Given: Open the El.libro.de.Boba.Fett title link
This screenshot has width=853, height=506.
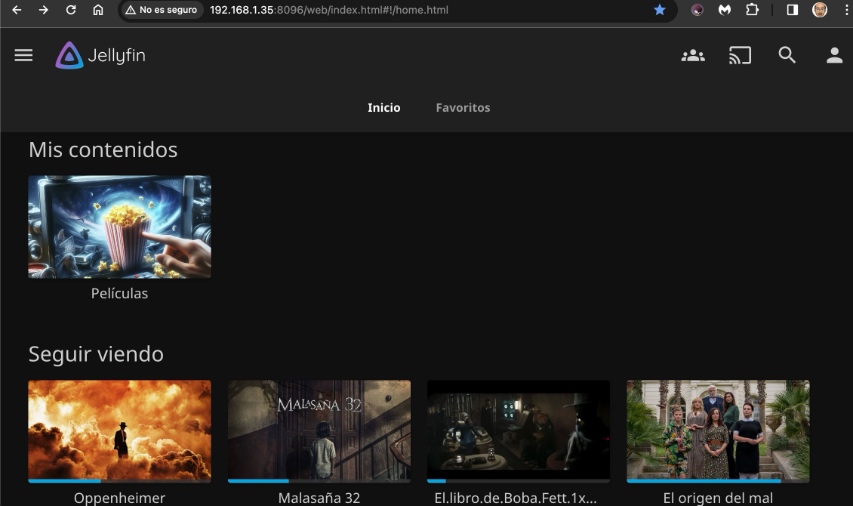Looking at the screenshot, I should 516,498.
